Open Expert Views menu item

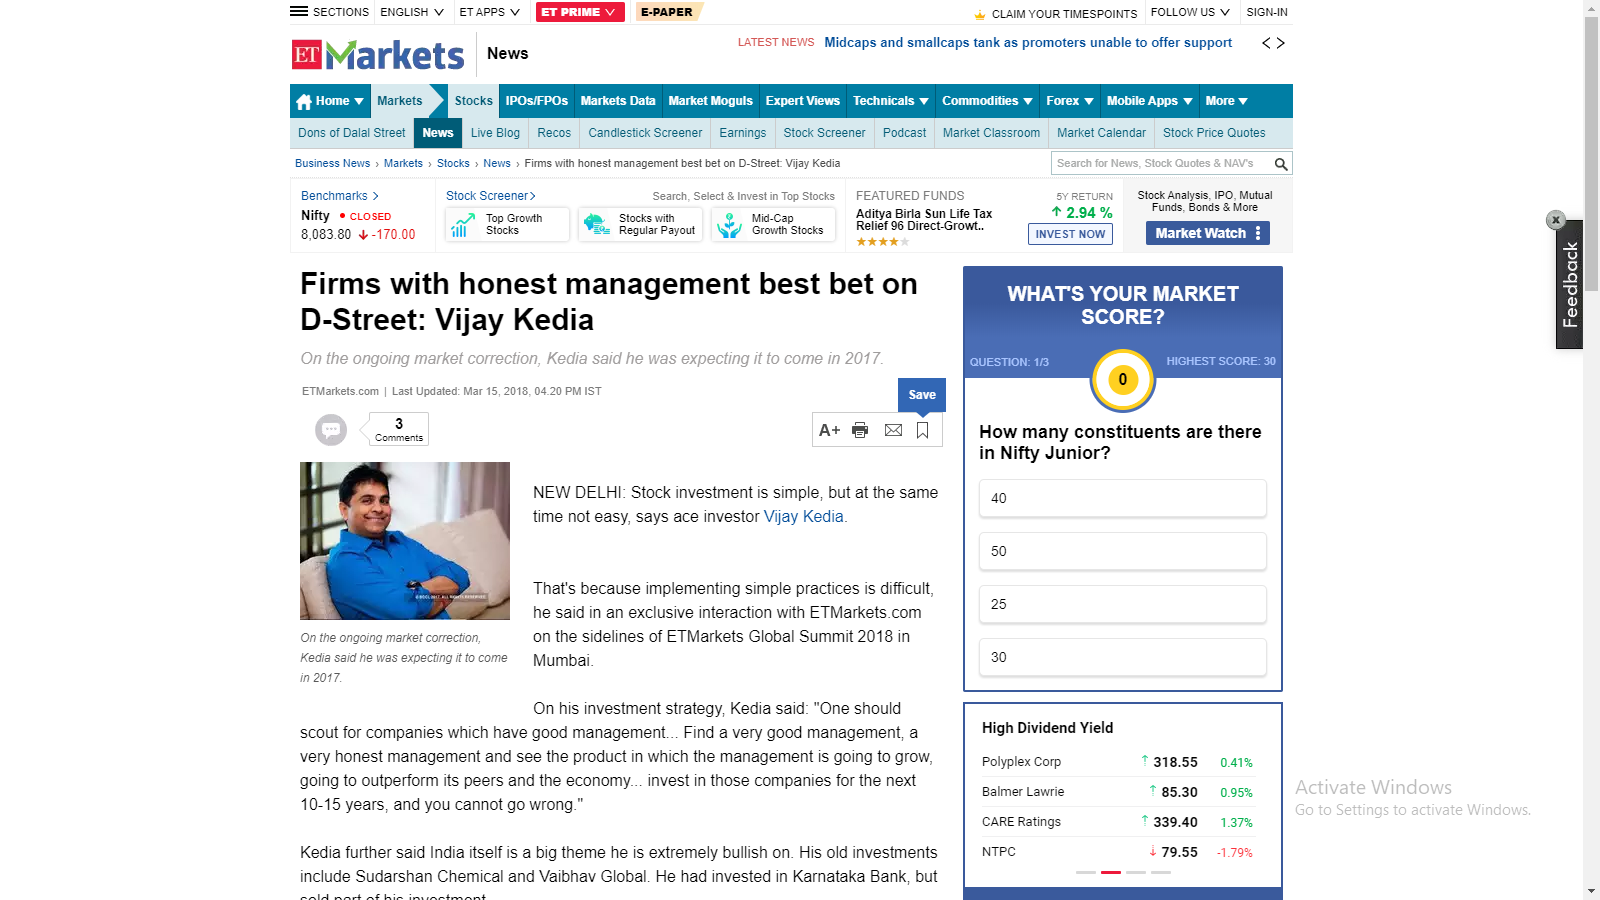(803, 101)
